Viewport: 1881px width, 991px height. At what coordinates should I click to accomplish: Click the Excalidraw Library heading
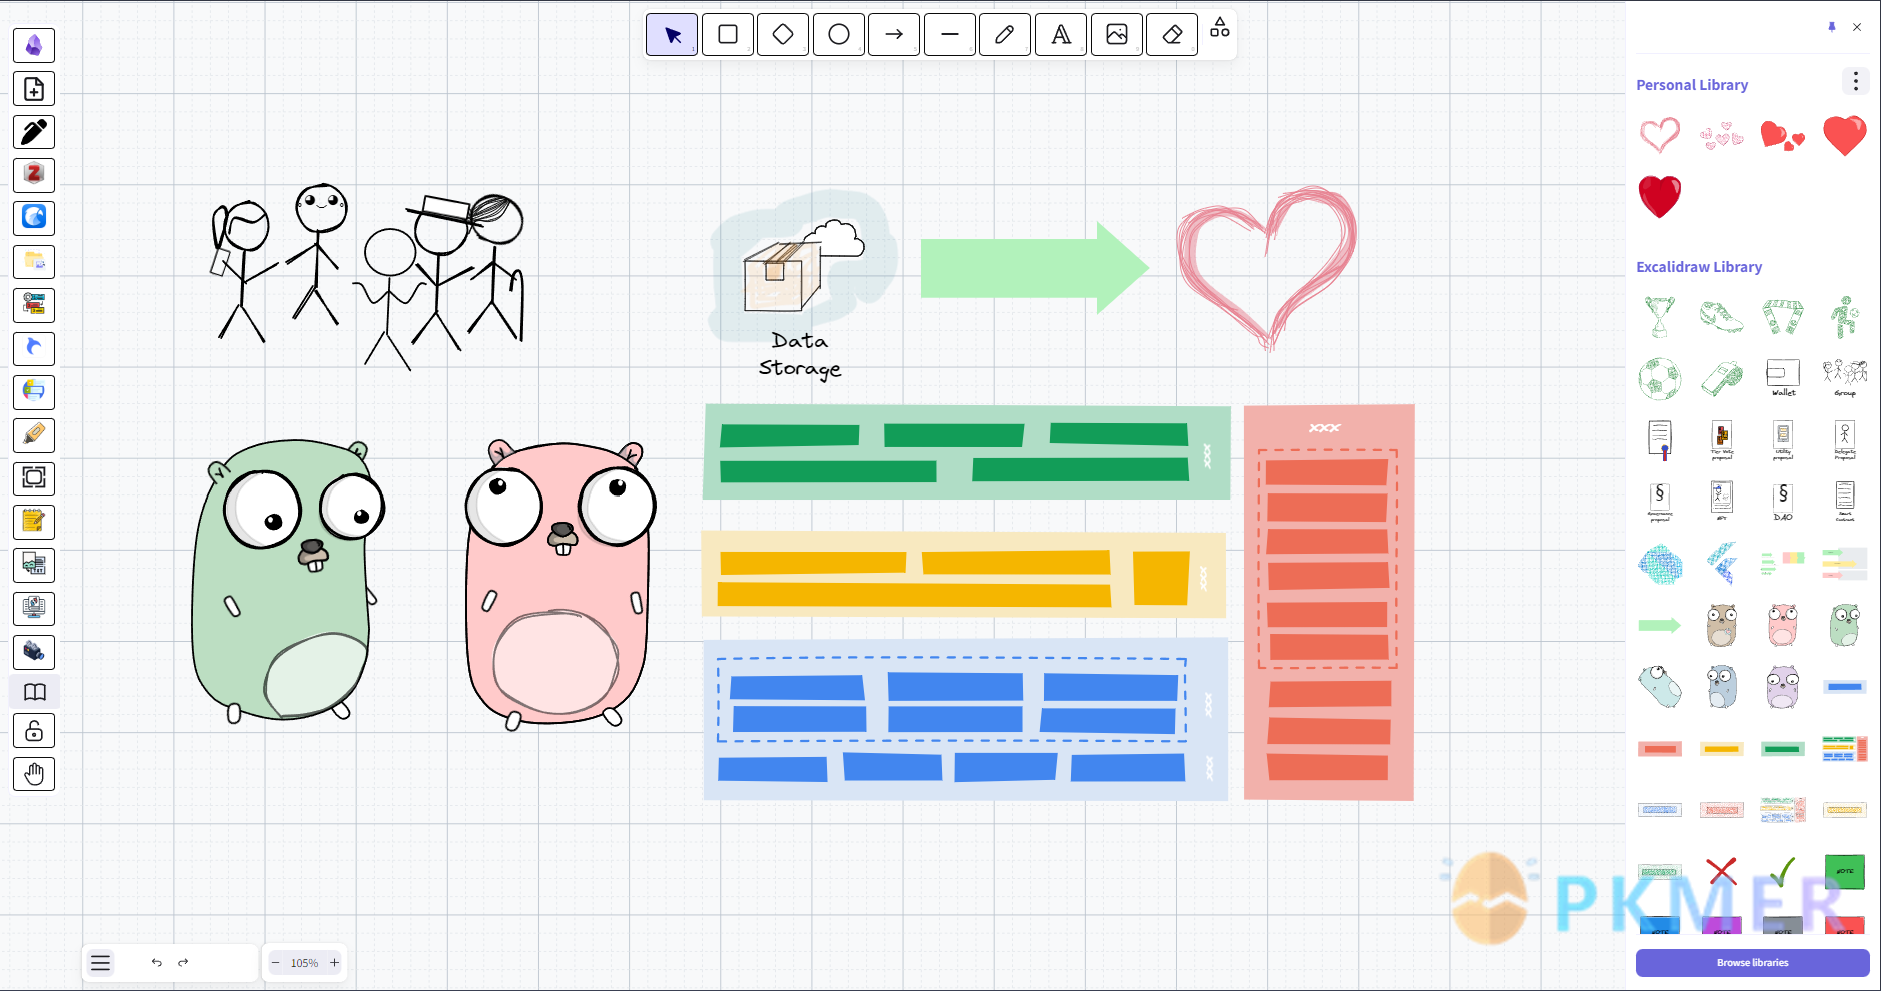point(1699,267)
